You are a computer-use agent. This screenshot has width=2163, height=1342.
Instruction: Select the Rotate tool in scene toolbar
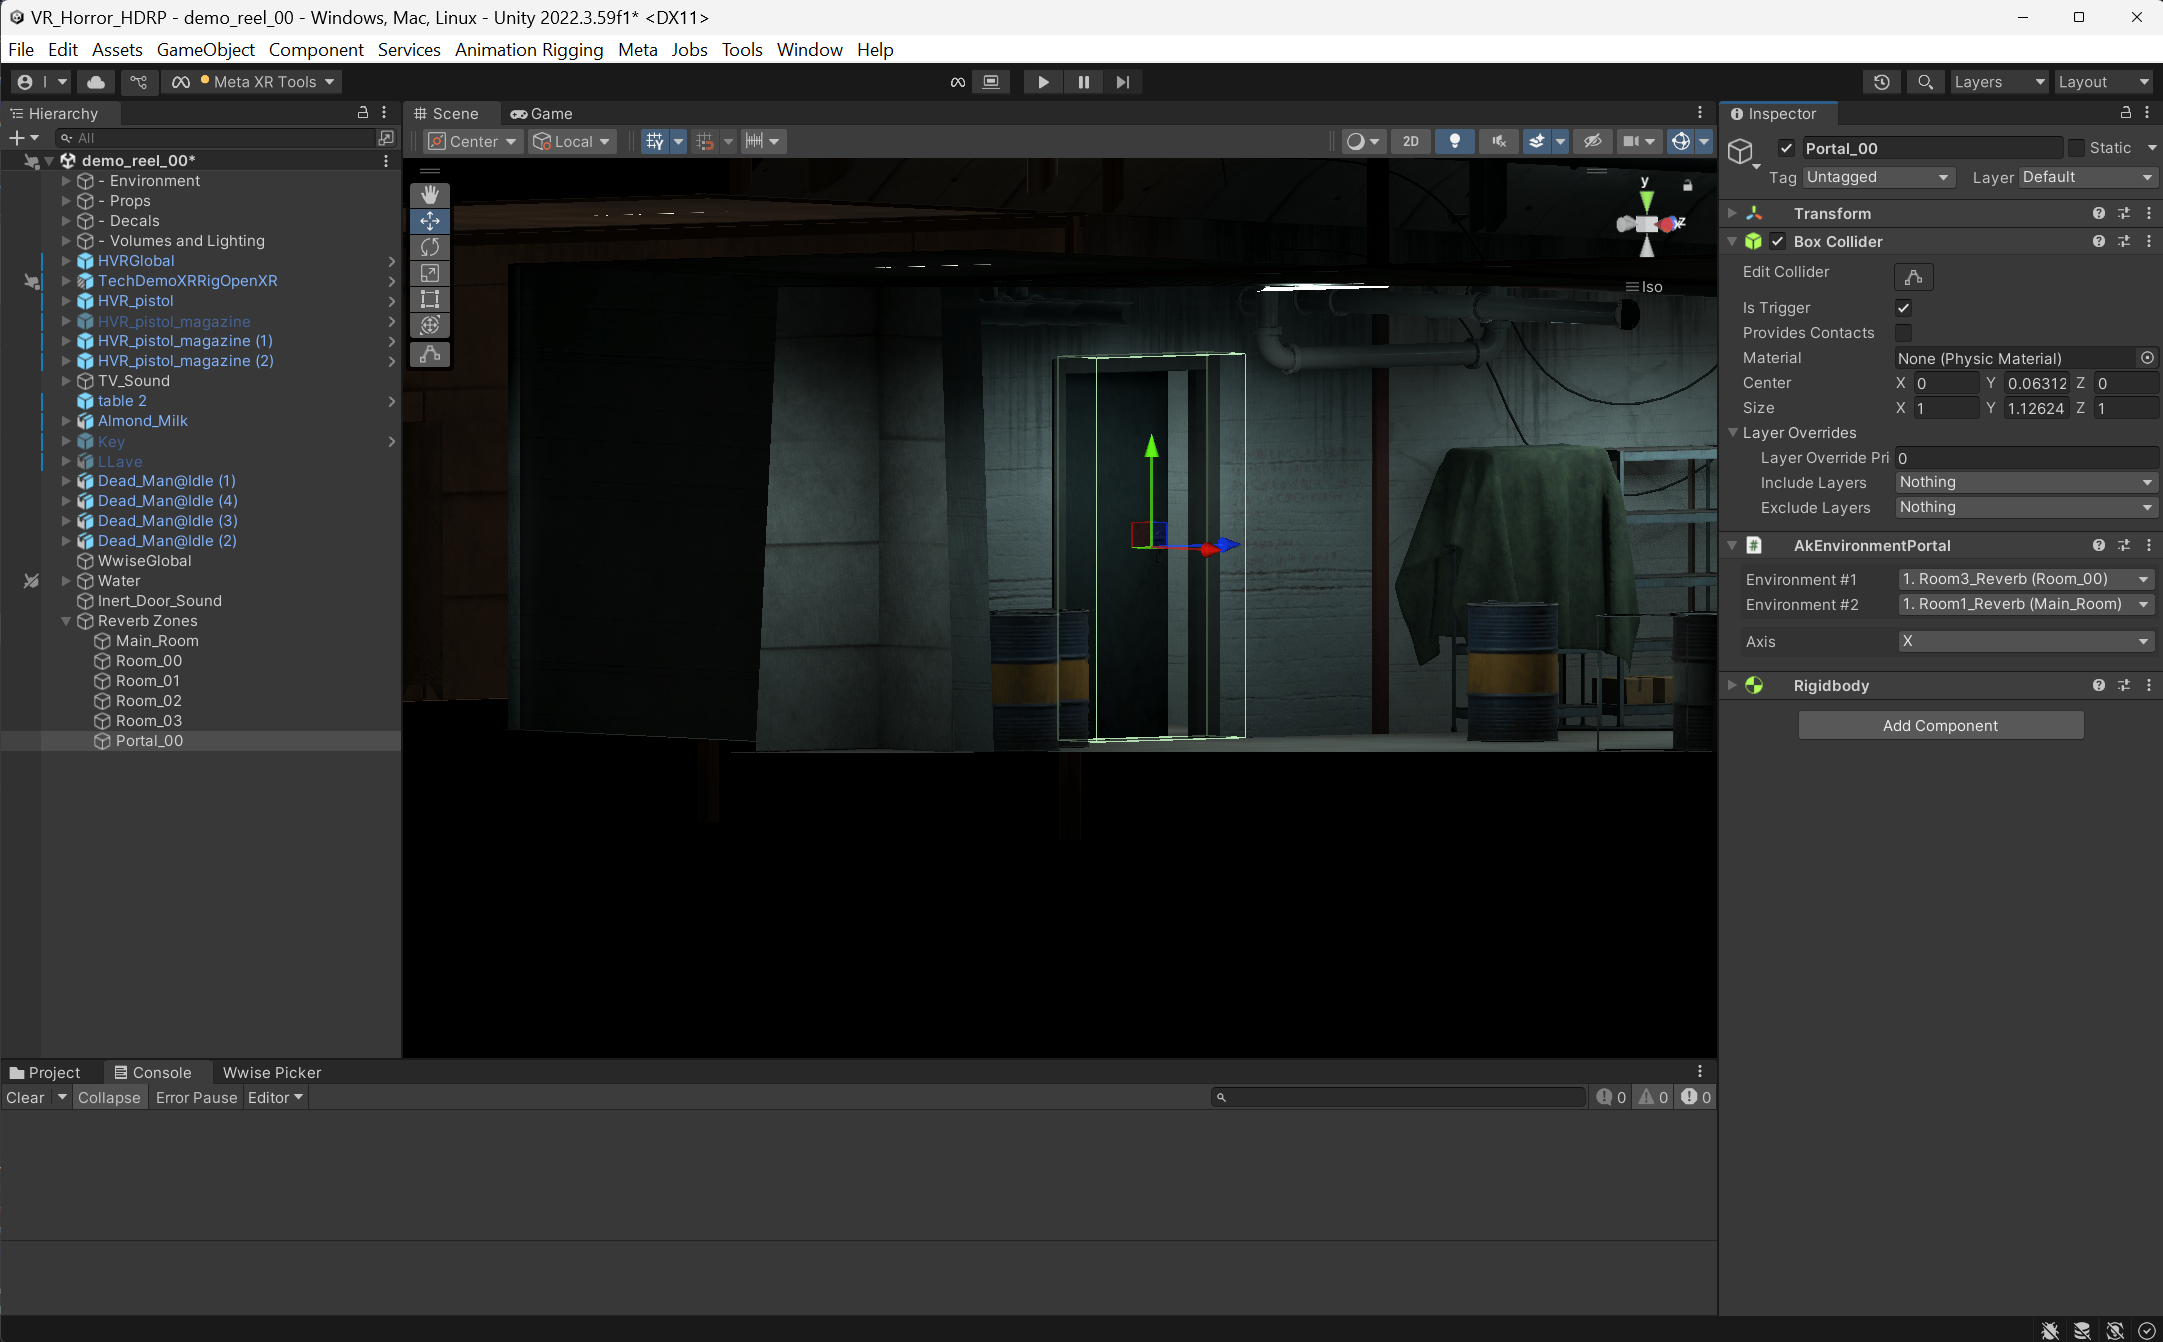[430, 247]
